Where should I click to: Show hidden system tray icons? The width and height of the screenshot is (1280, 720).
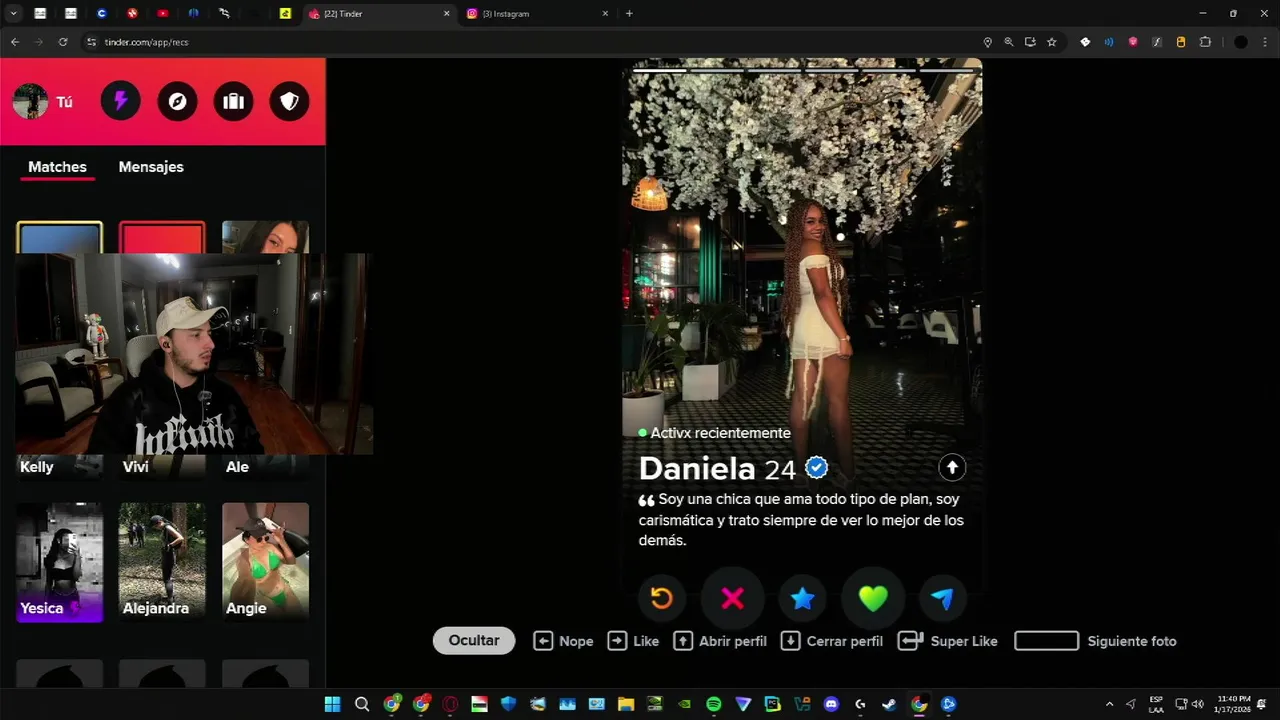[1109, 704]
